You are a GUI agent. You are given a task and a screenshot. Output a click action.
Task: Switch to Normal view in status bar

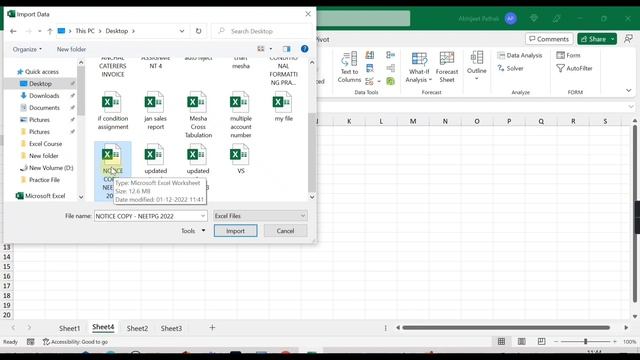coord(501,342)
